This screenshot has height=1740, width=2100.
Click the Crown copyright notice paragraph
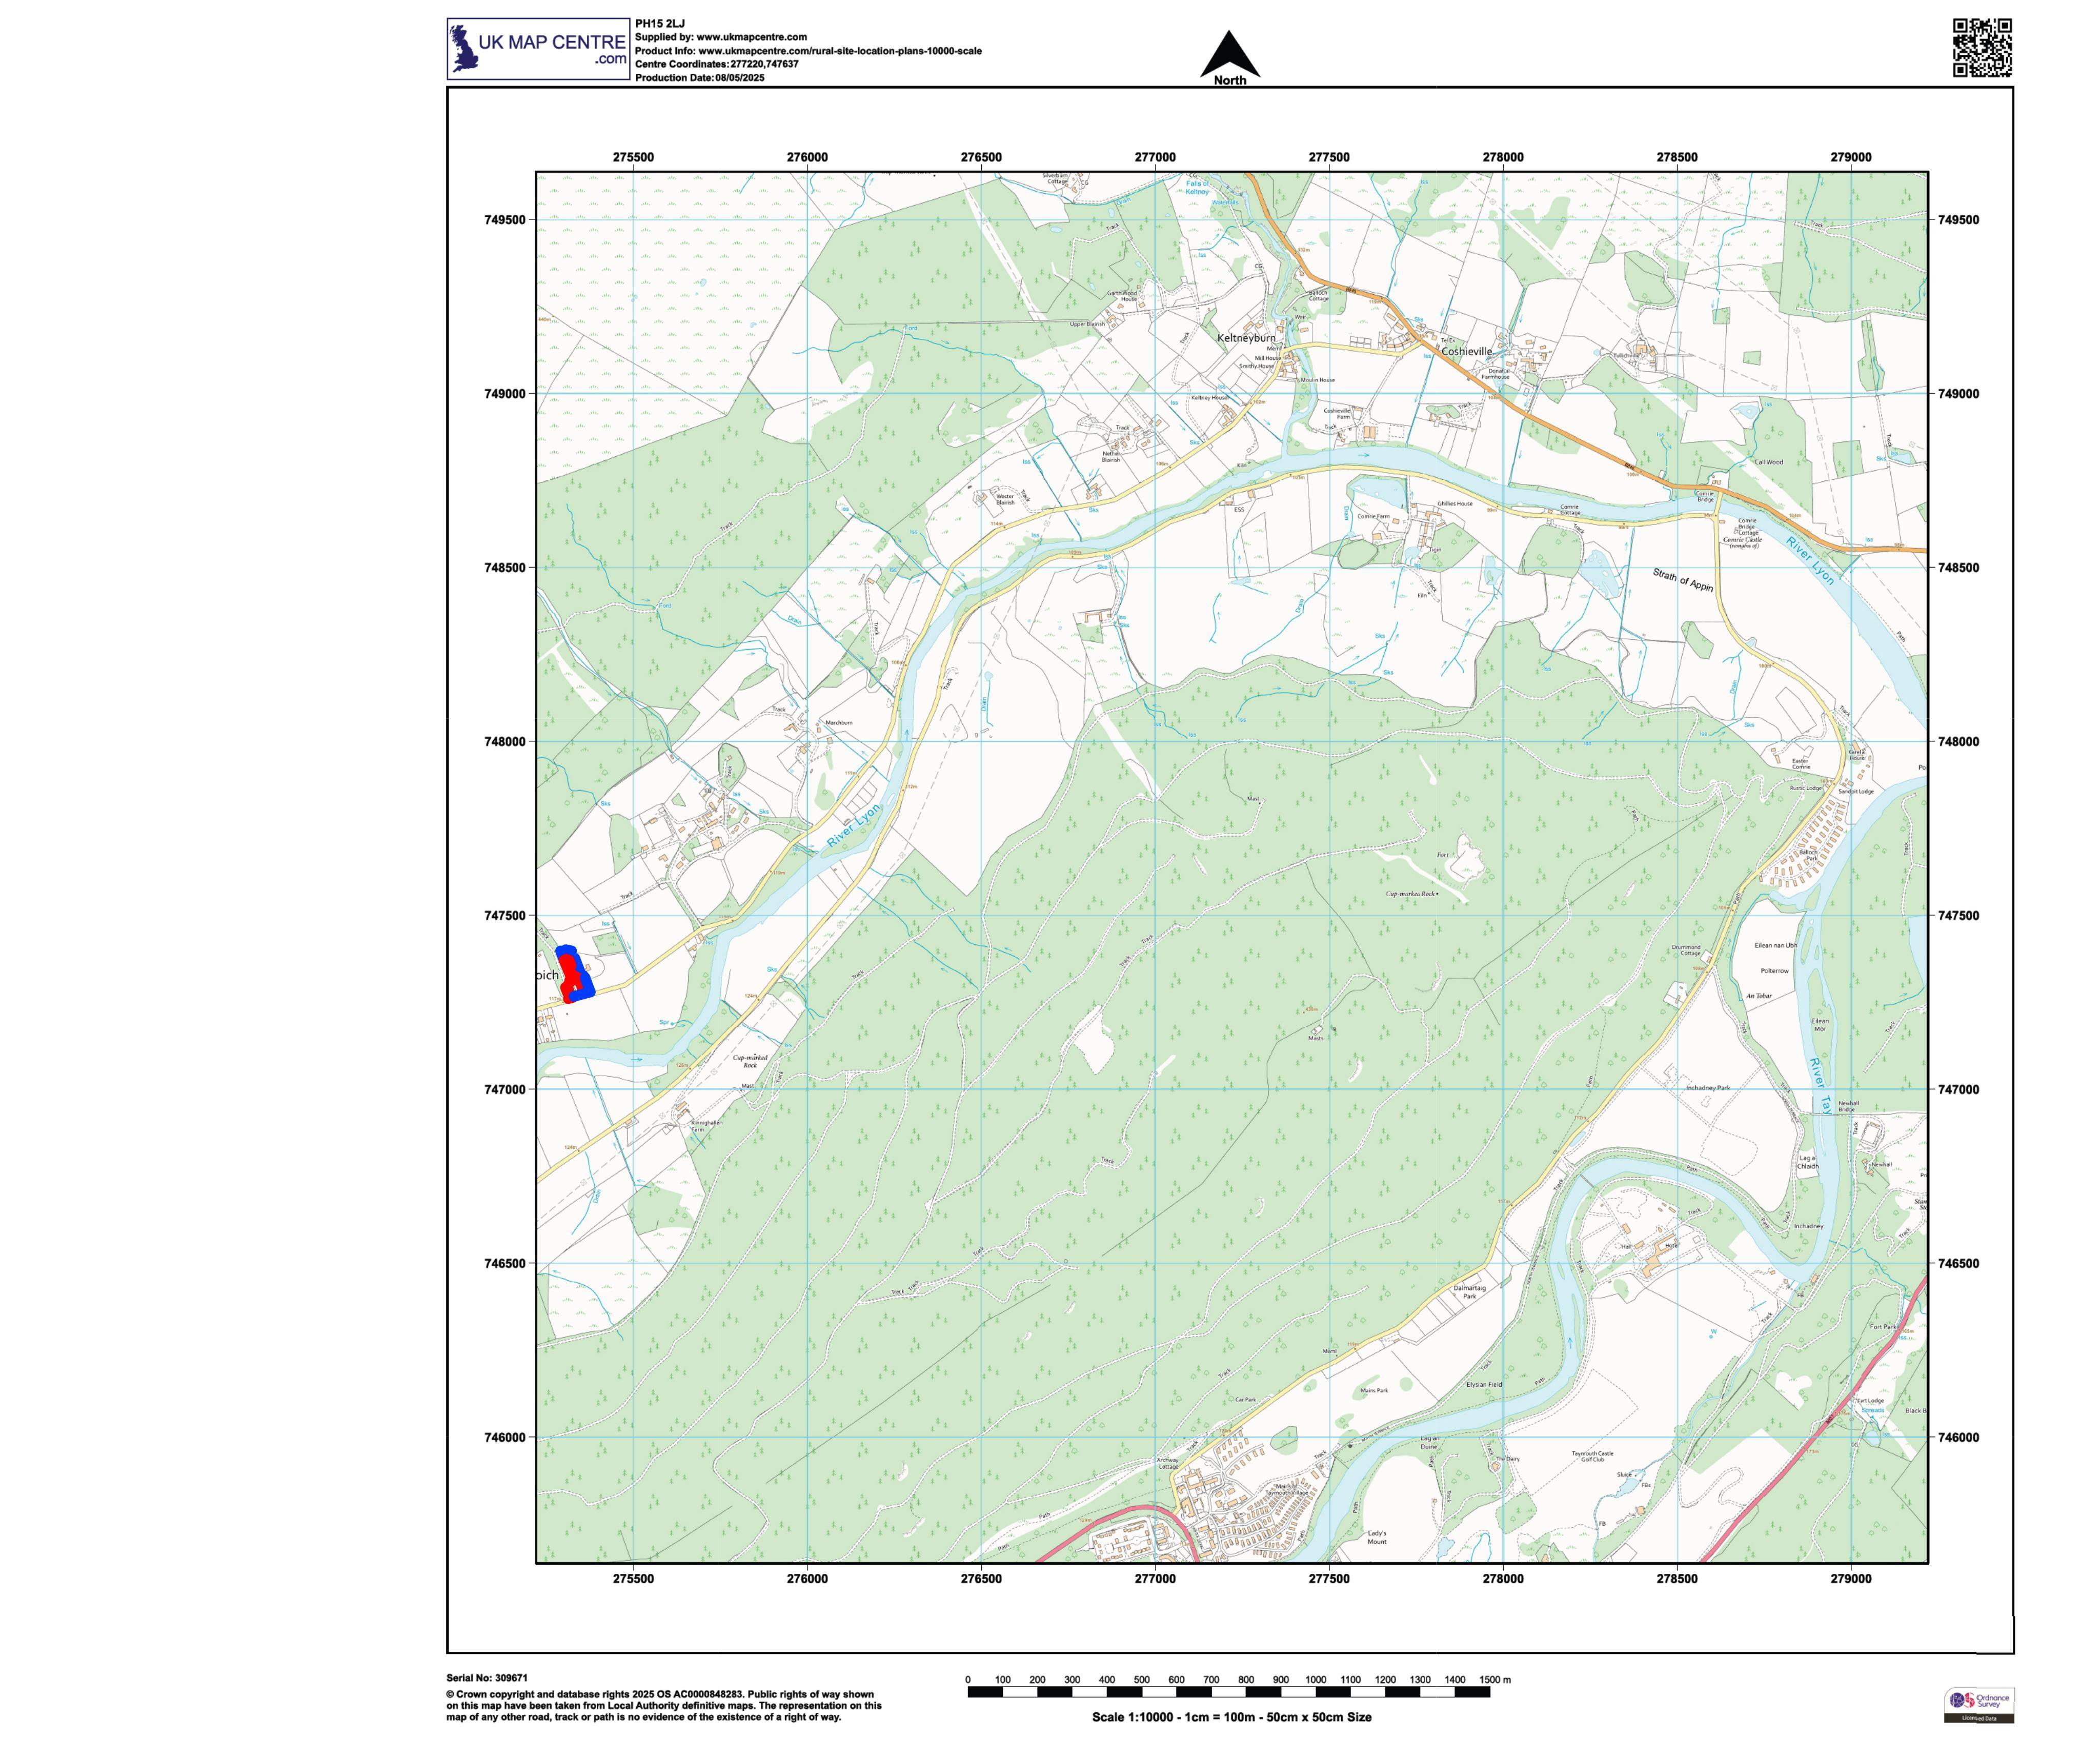(x=664, y=1705)
